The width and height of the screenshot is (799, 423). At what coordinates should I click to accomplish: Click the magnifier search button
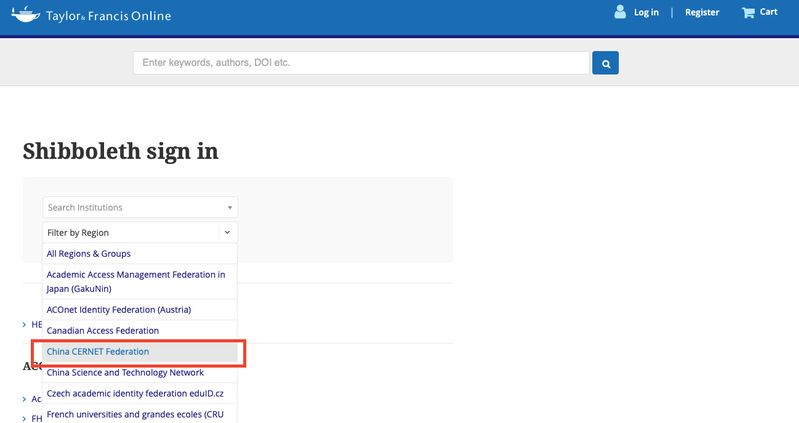(x=605, y=63)
